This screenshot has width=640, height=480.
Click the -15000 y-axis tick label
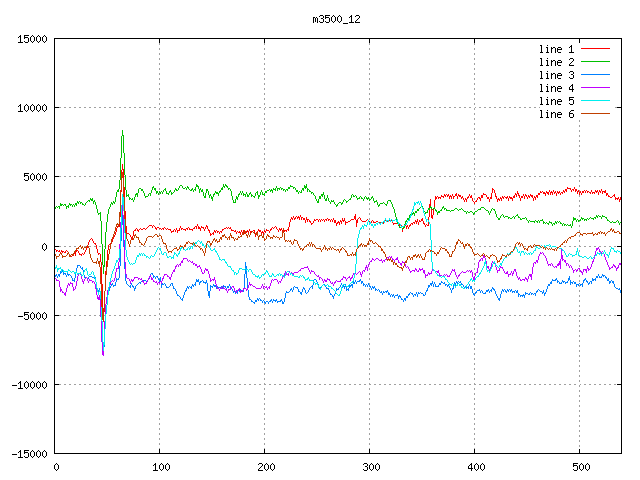28,454
